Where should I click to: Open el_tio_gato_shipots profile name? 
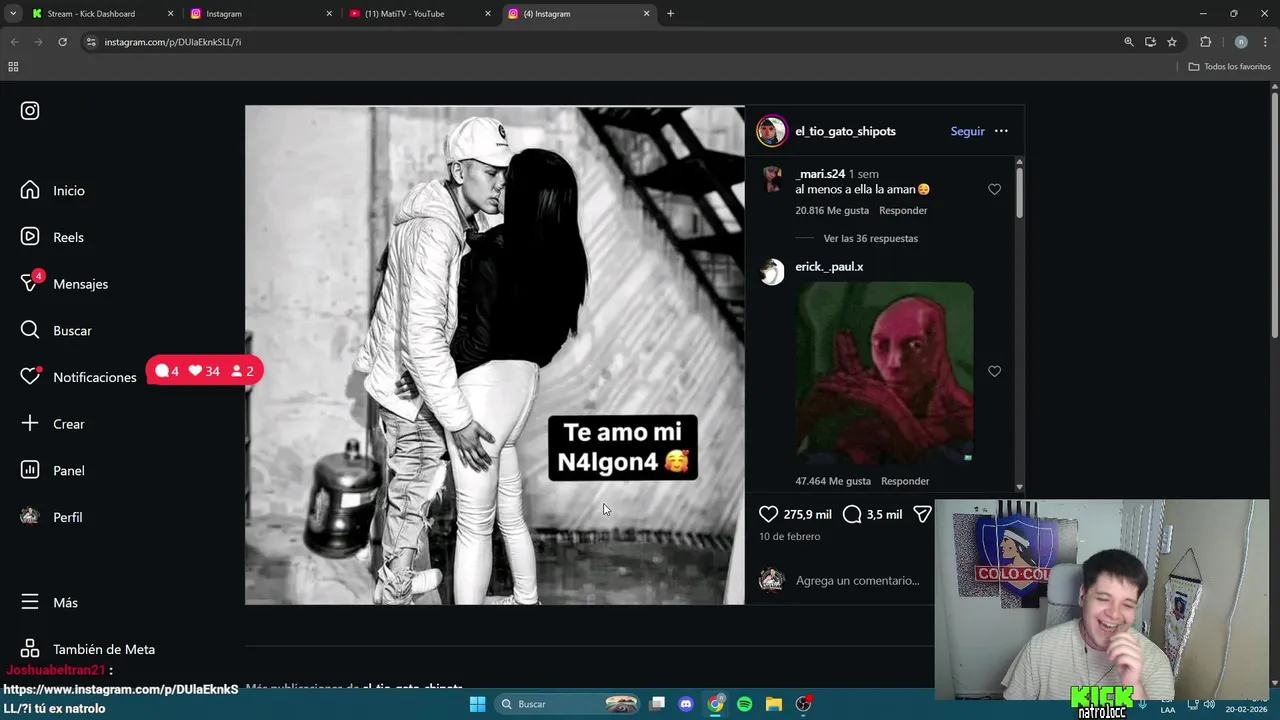[845, 131]
